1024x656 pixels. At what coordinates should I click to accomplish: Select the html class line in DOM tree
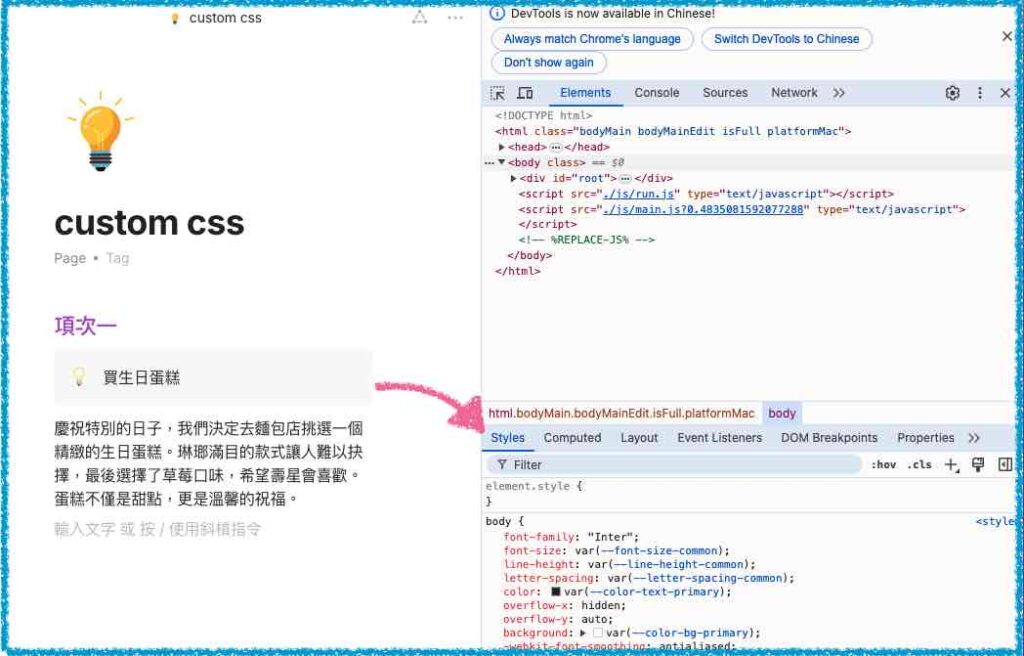[673, 131]
